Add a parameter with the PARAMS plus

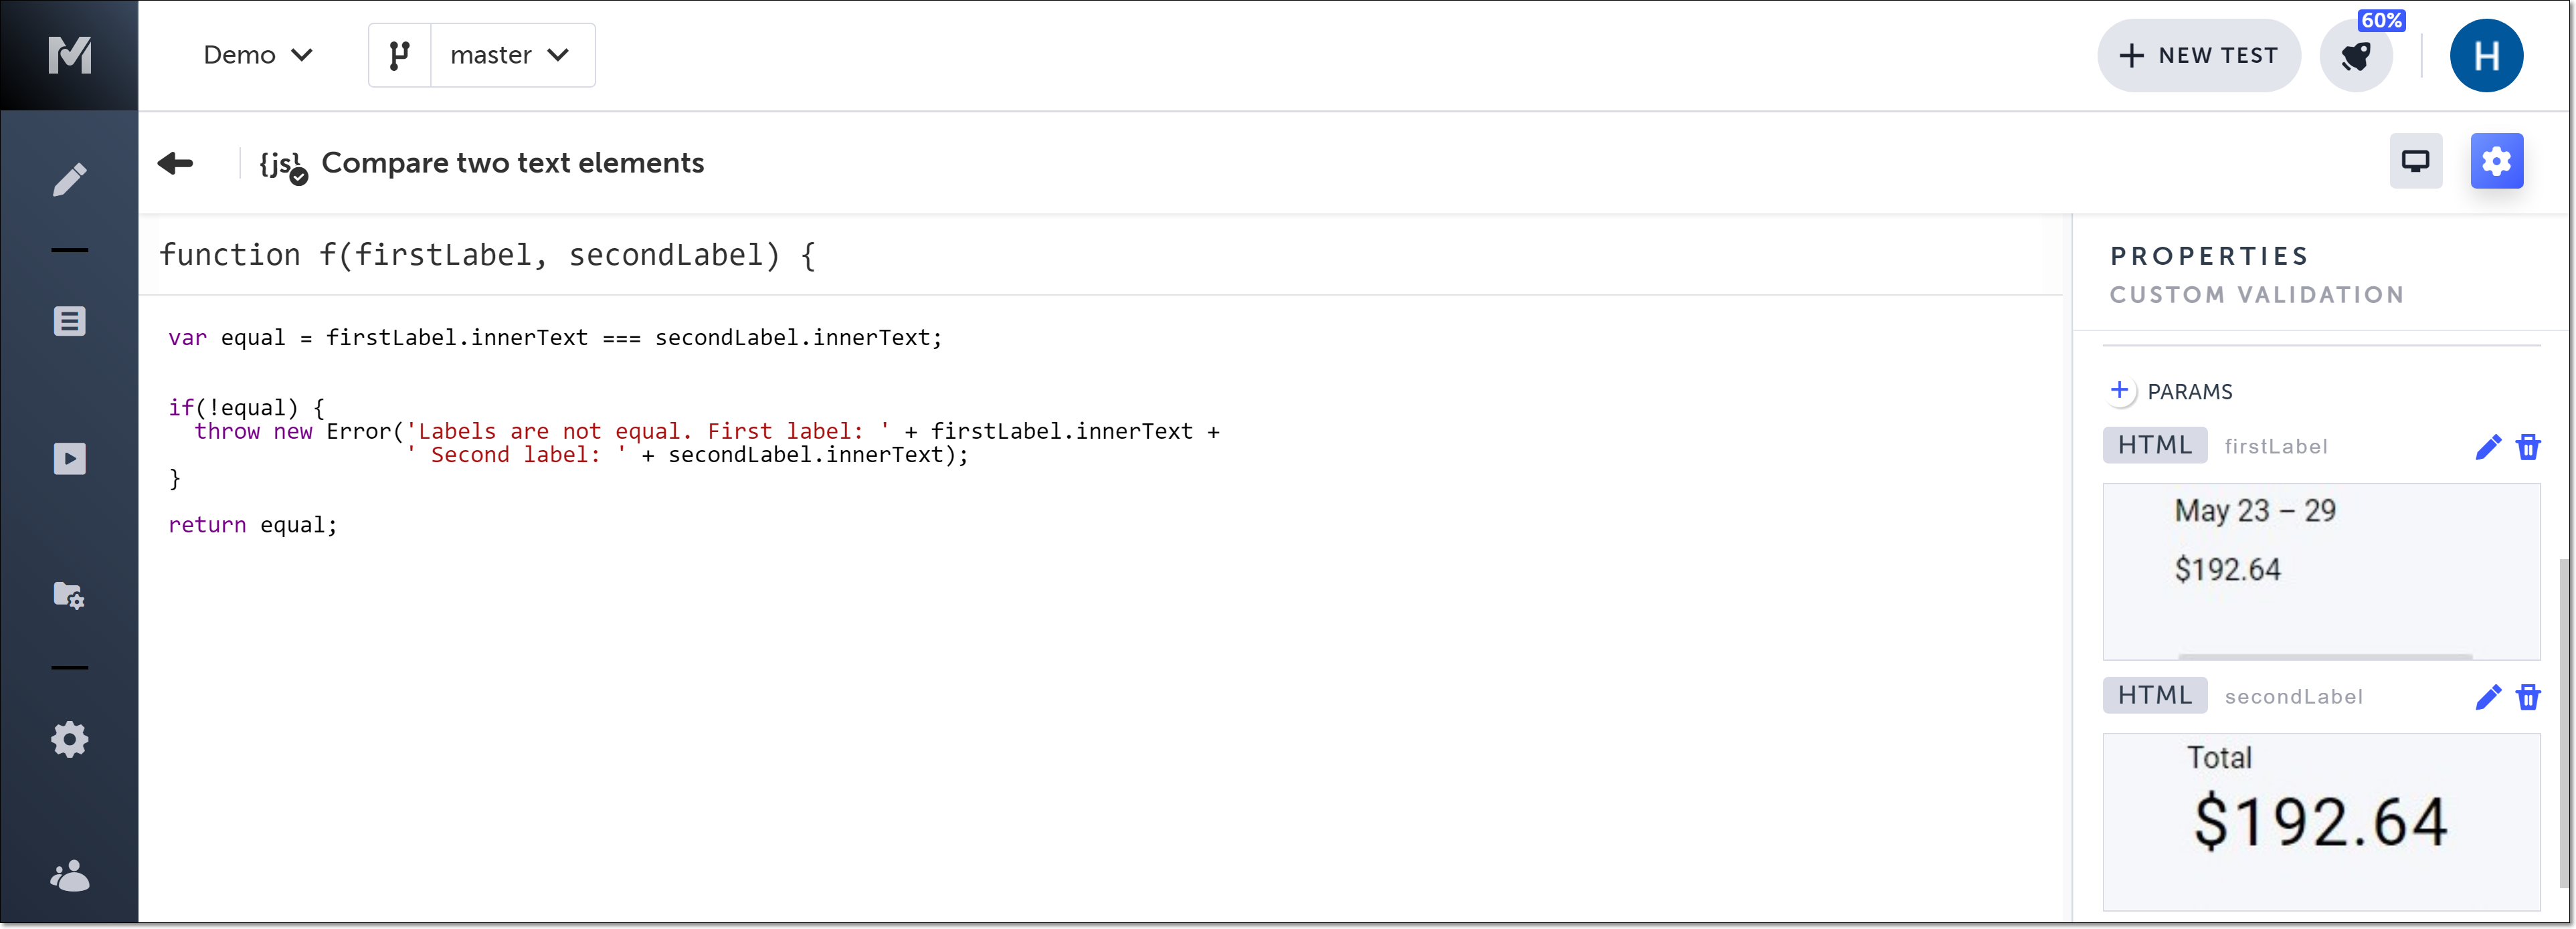coord(2119,391)
